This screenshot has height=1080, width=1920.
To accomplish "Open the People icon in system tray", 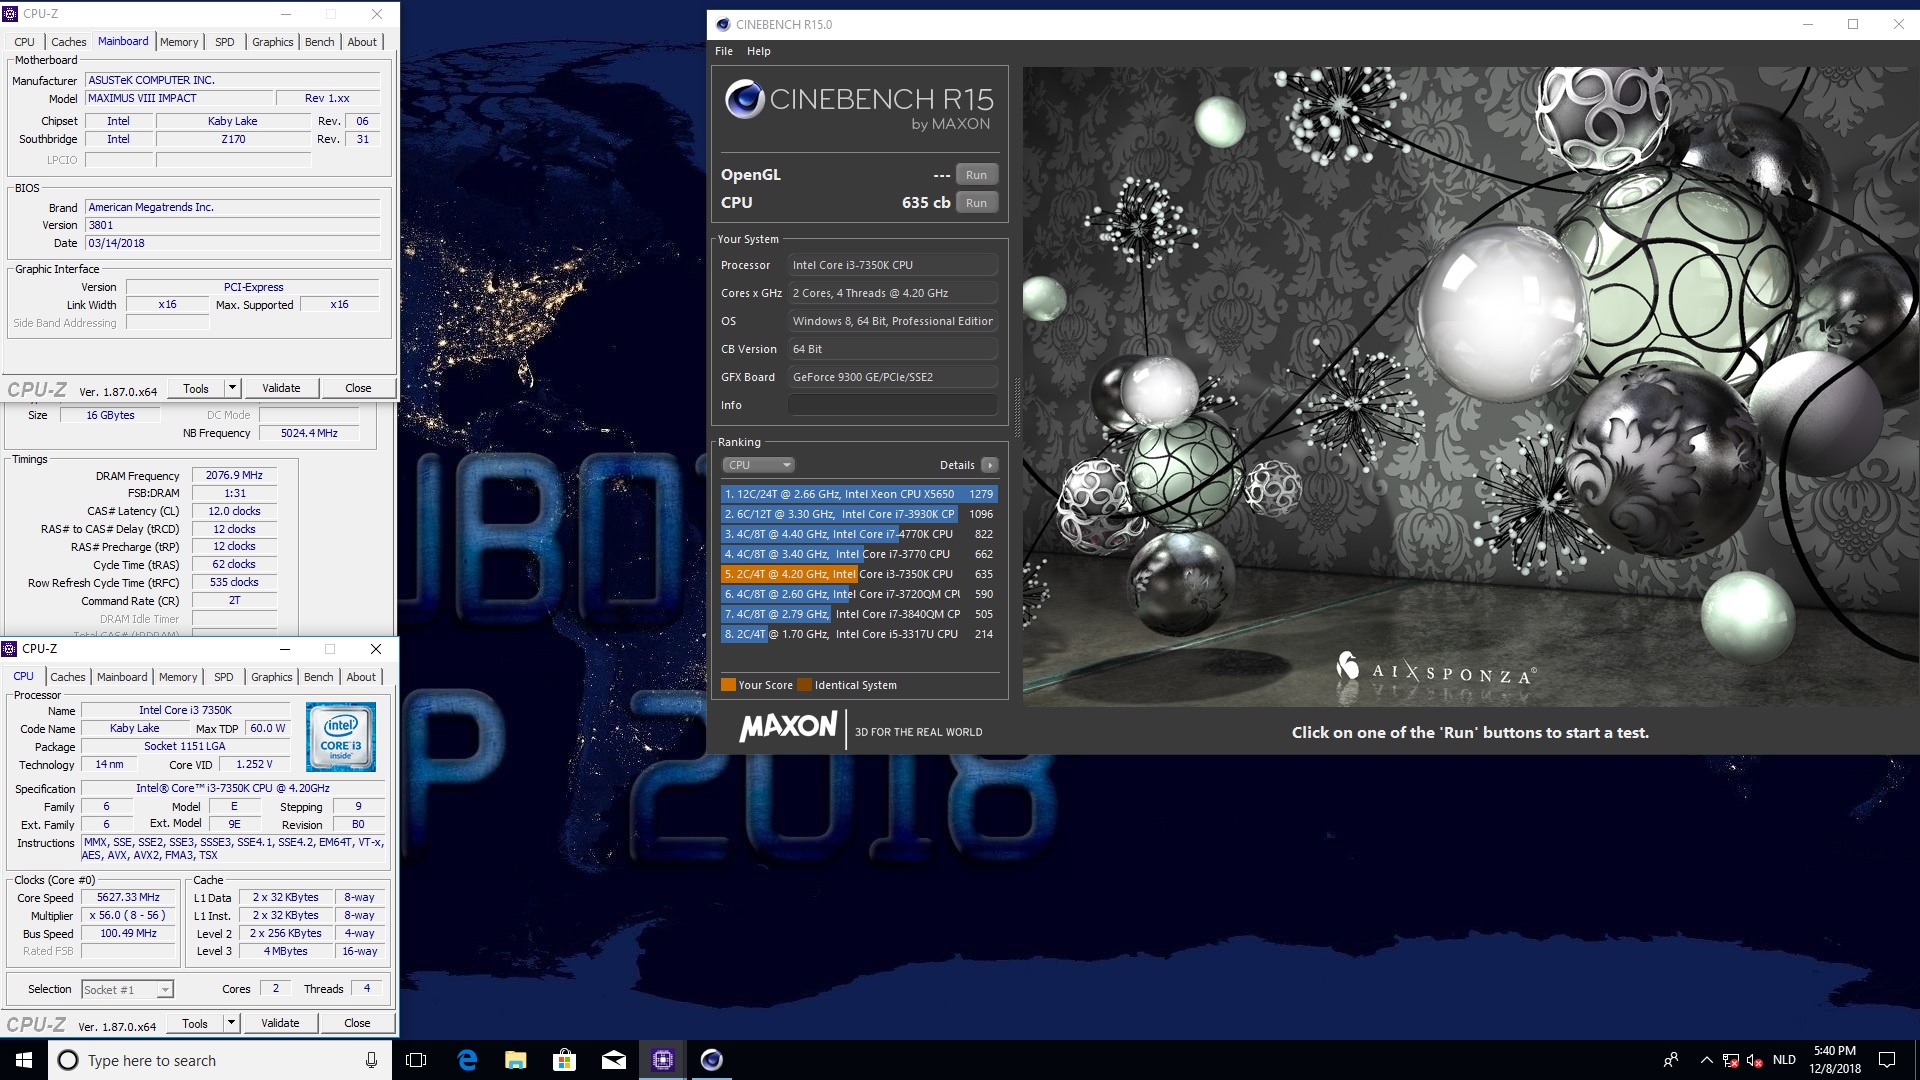I will coord(1670,1060).
